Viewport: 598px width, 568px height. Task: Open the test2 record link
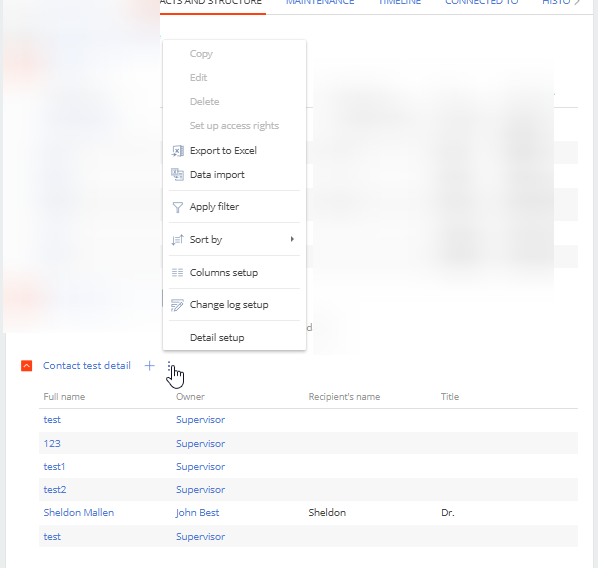(55, 489)
